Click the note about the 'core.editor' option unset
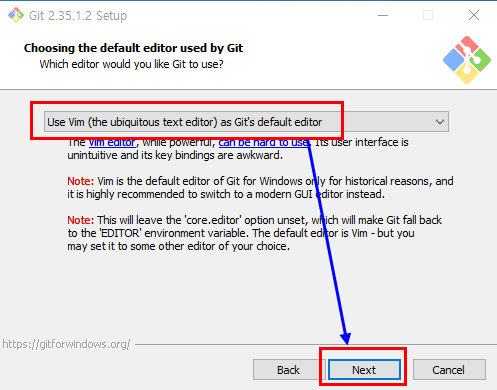Screen dimensions: 497x390 click(x=254, y=233)
